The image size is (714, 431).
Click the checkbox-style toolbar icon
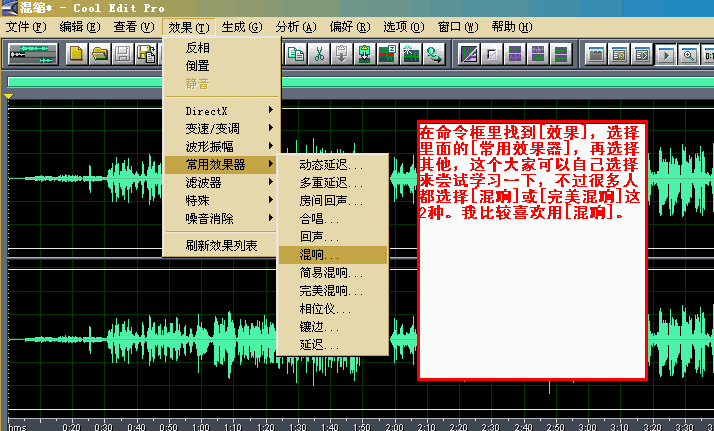click(492, 55)
